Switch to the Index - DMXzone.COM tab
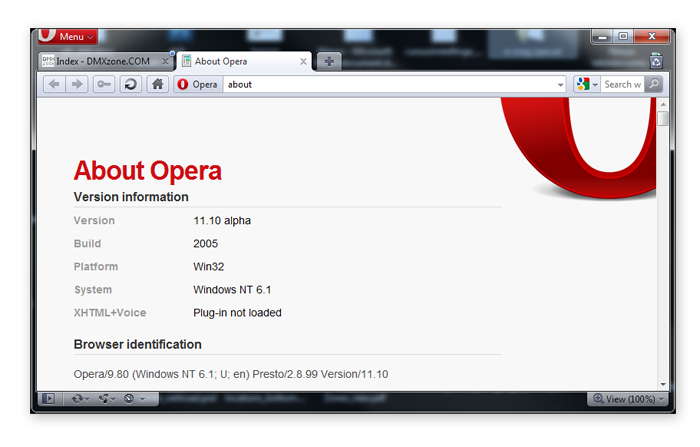This screenshot has height=447, width=700. pyautogui.click(x=105, y=61)
